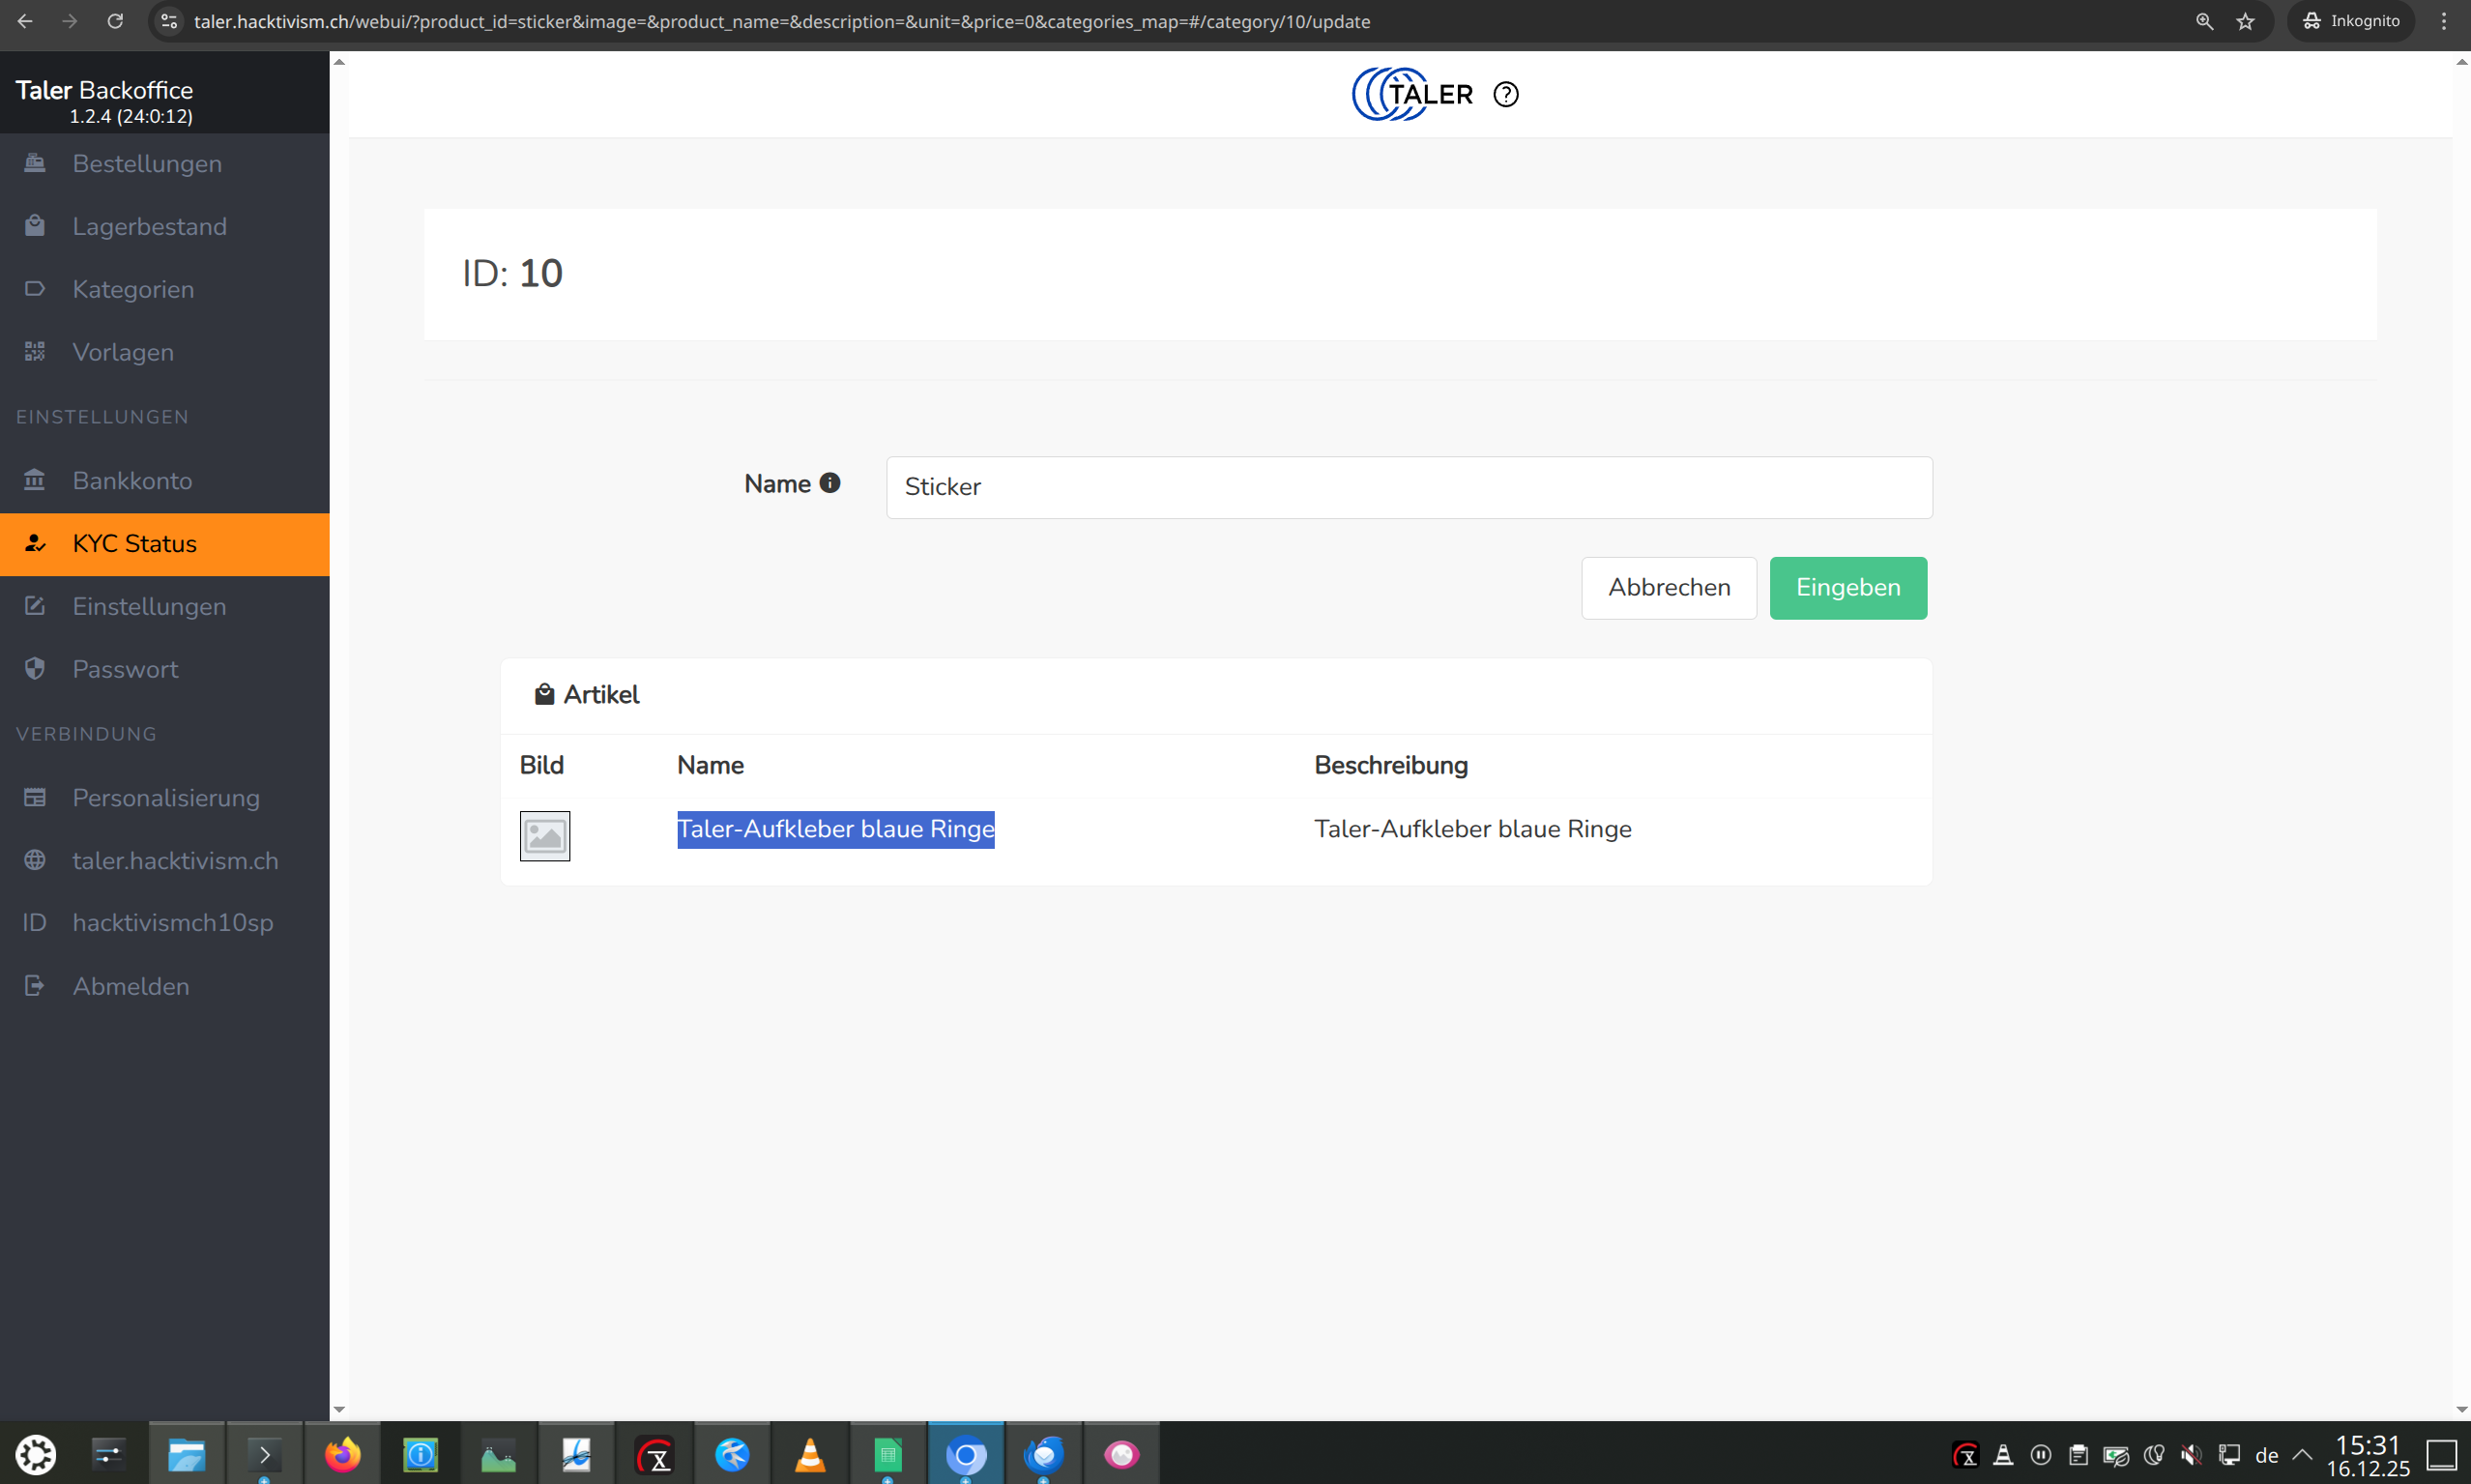Open Bestellungen in the sidebar

[147, 164]
